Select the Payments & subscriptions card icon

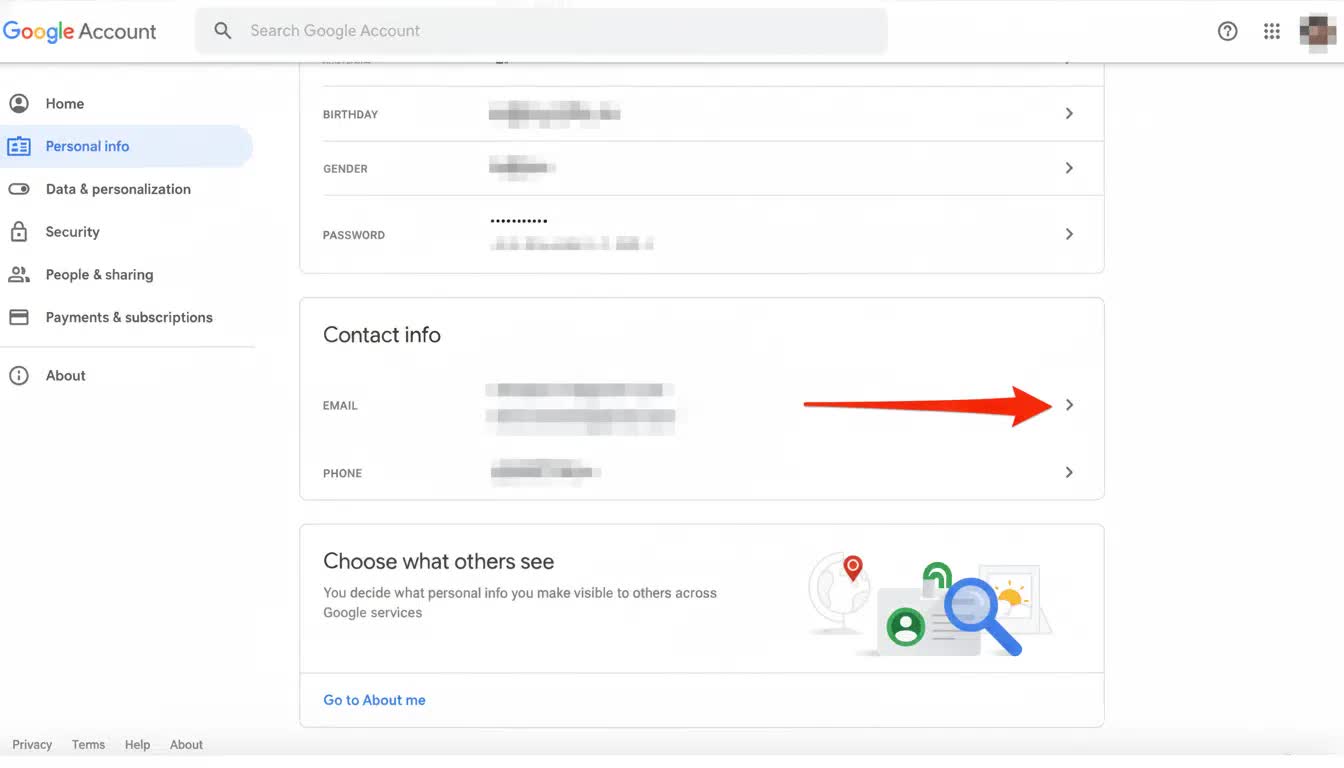(19, 316)
